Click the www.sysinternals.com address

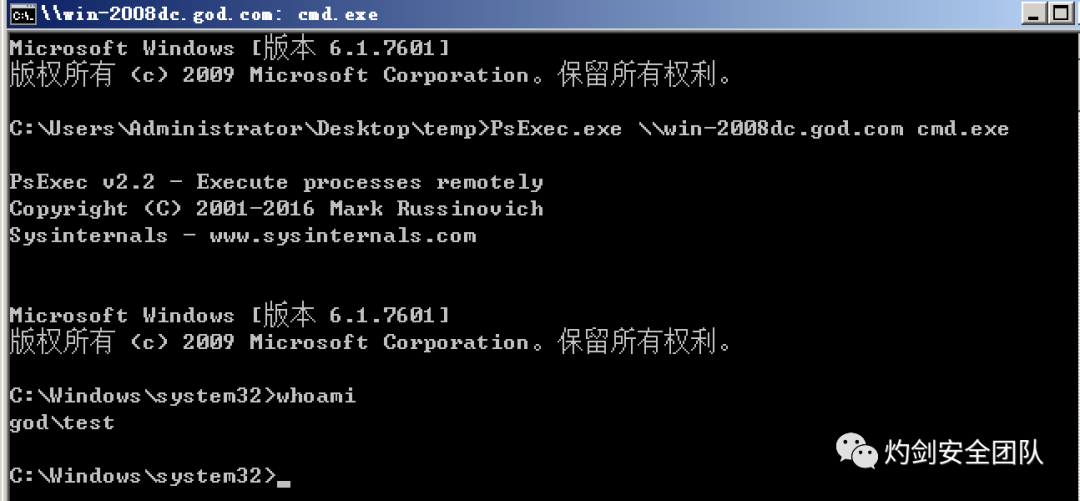342,236
